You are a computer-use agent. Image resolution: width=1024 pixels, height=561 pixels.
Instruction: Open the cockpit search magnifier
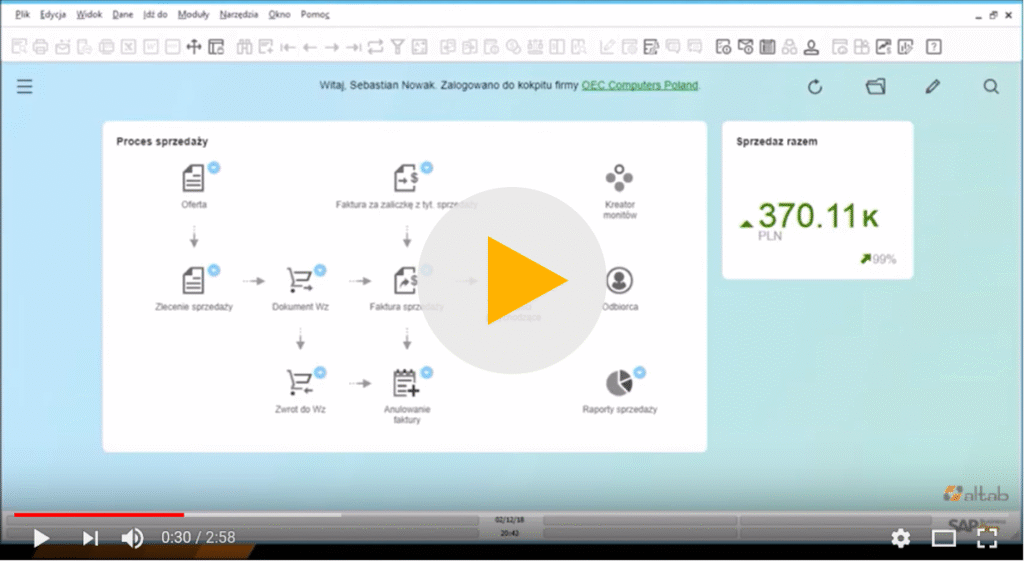991,86
